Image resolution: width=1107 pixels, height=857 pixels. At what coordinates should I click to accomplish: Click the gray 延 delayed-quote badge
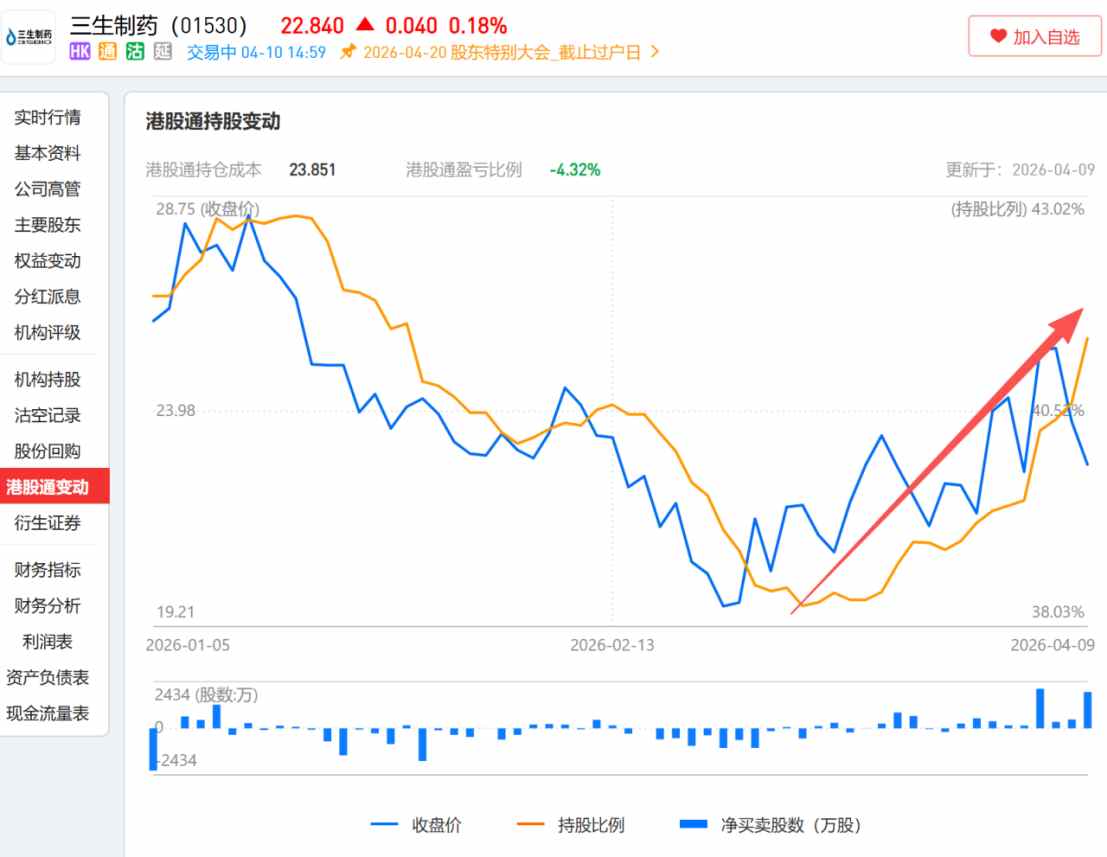[x=163, y=52]
